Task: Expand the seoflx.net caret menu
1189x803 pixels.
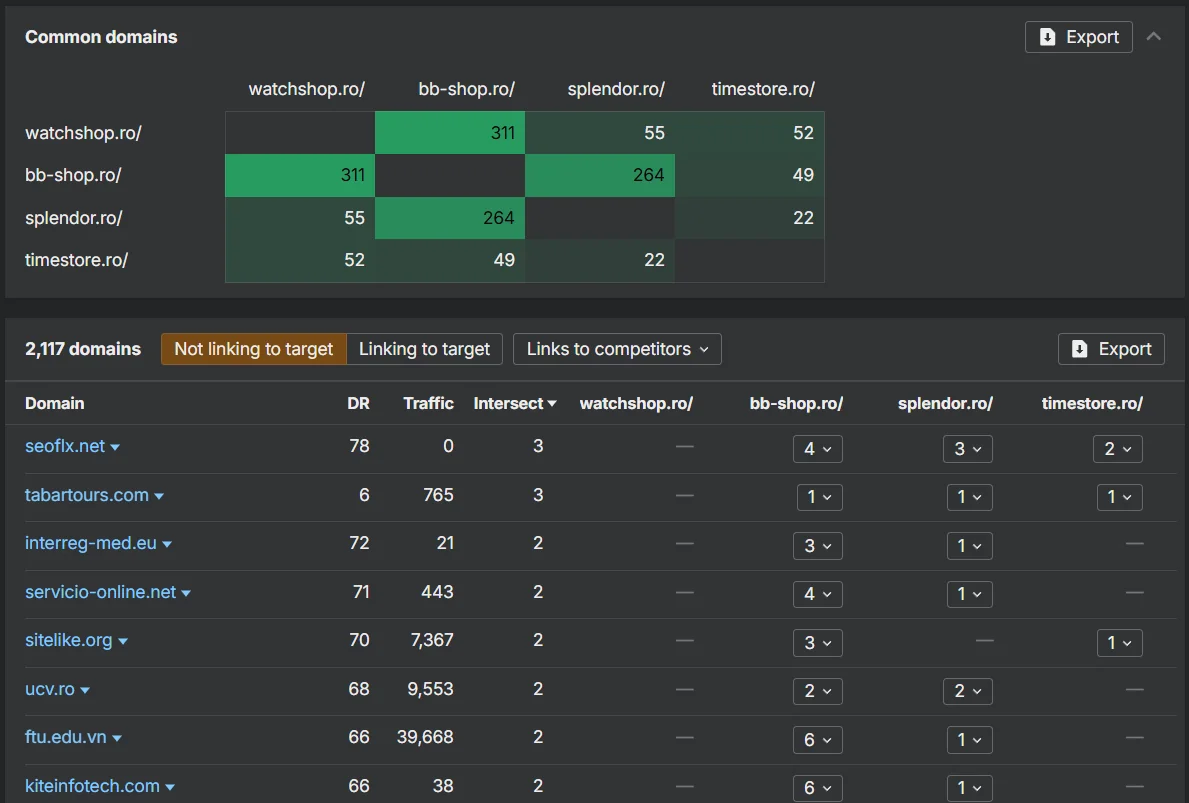Action: (x=115, y=447)
